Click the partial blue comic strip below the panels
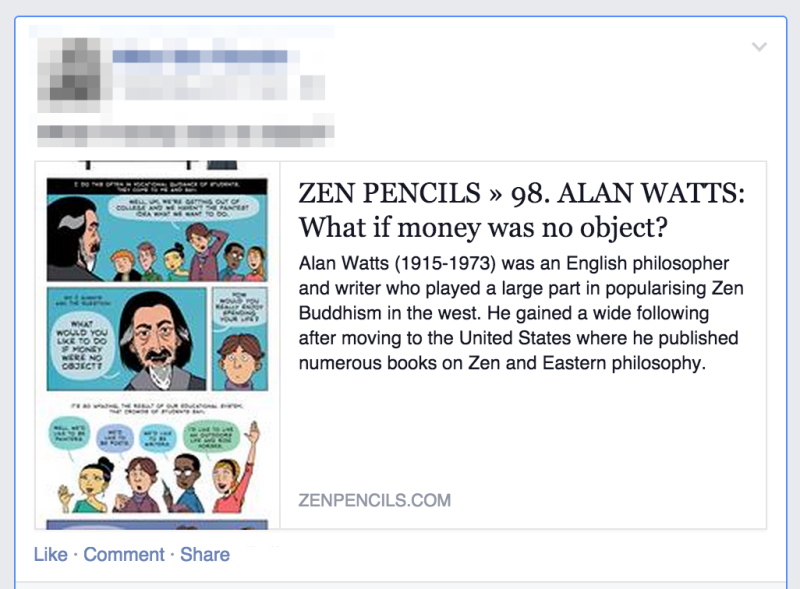 [x=157, y=523]
